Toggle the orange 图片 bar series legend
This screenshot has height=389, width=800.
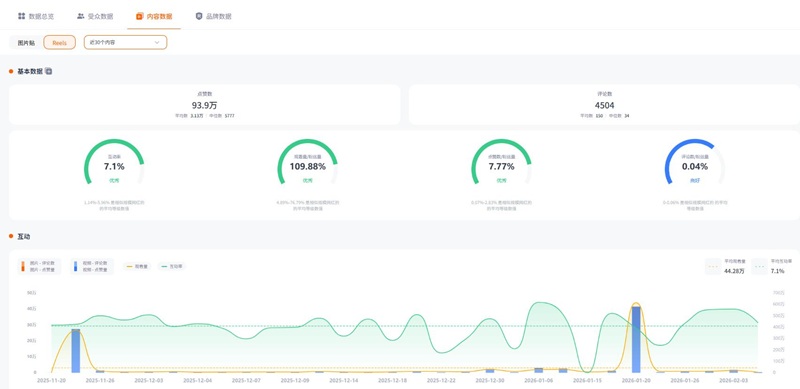coord(39,266)
